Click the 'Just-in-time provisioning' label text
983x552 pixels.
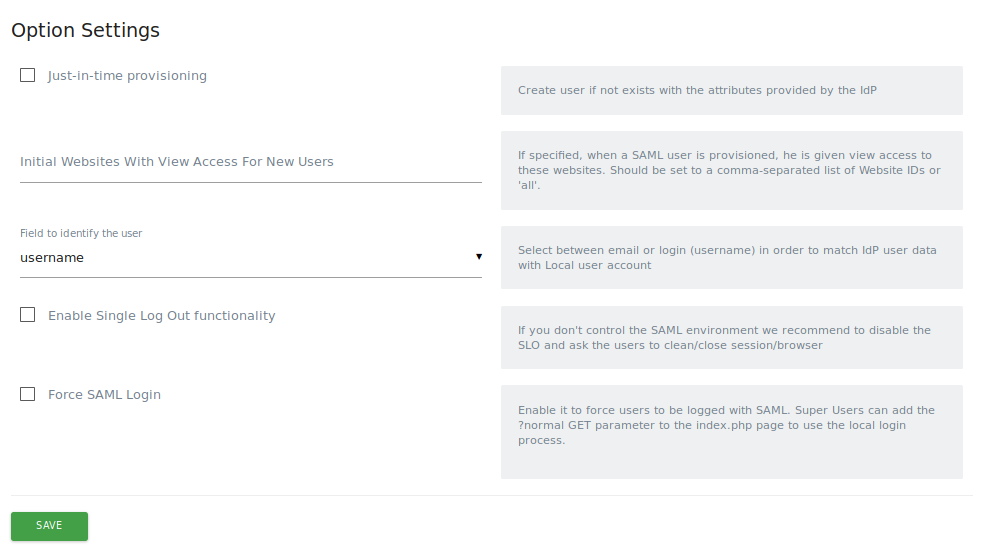pos(127,75)
